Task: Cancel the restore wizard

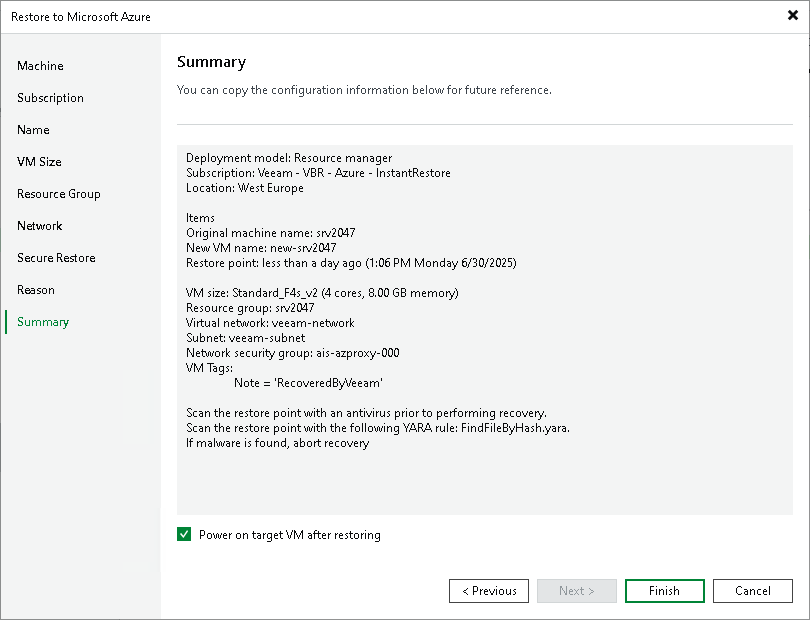Action: pyautogui.click(x=753, y=591)
